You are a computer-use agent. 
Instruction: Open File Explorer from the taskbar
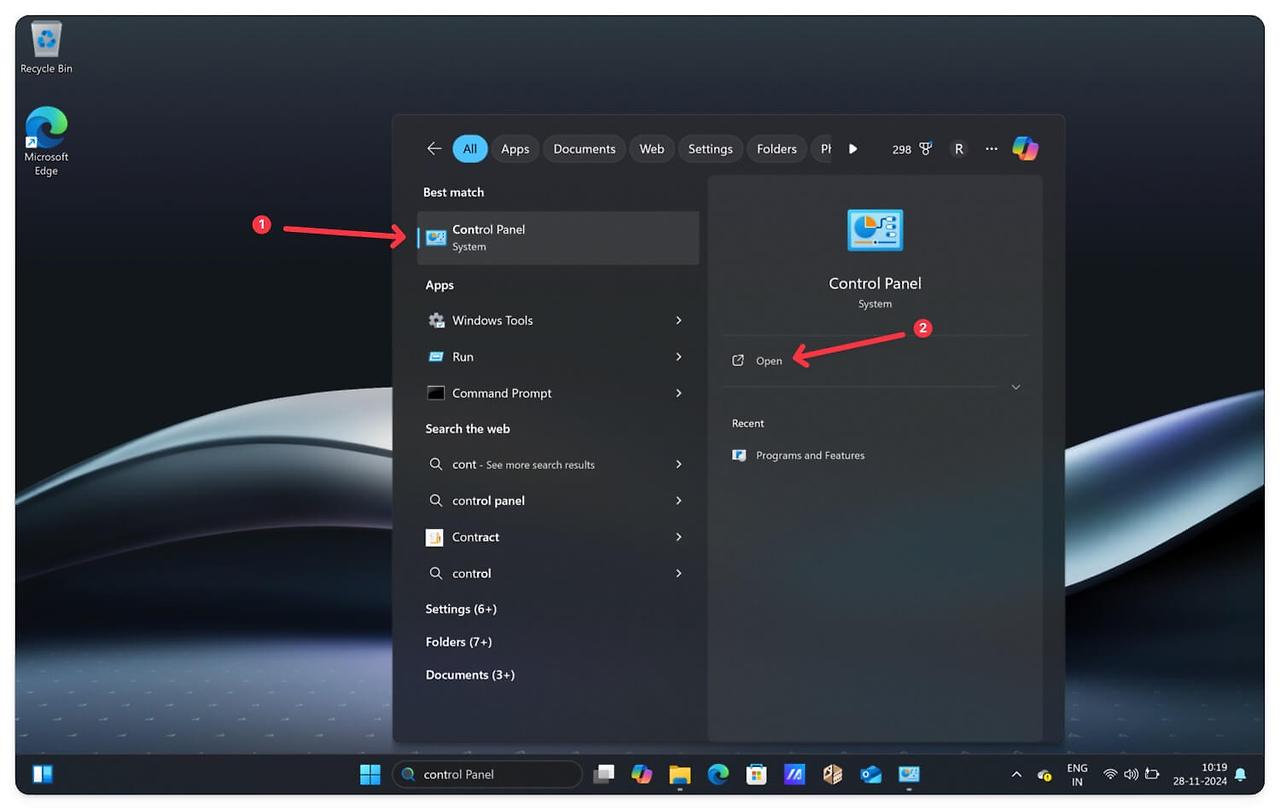click(x=680, y=774)
